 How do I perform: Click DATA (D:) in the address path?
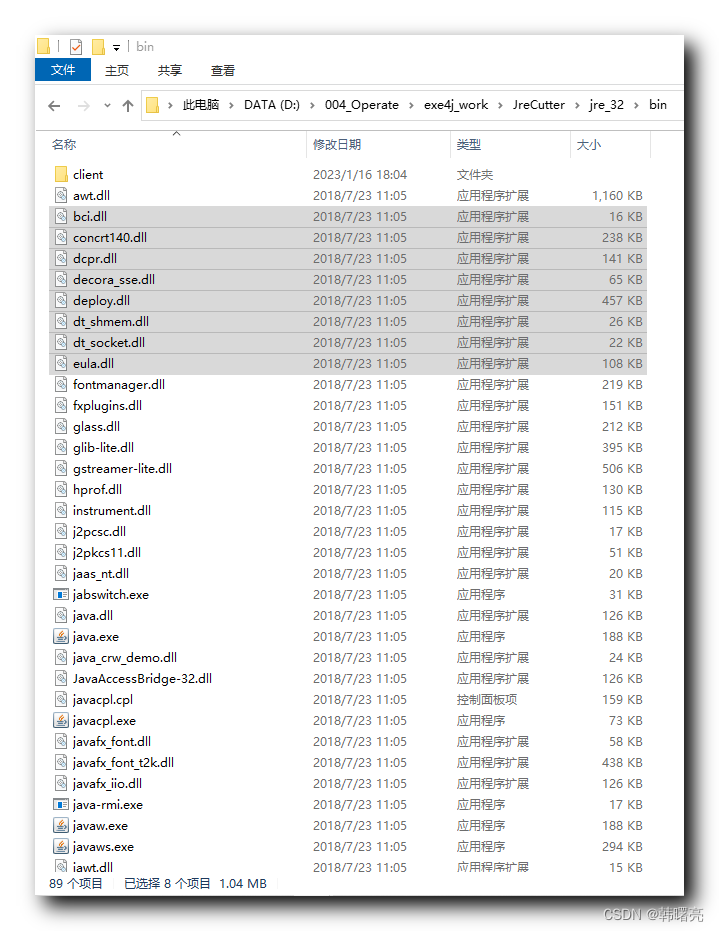tap(271, 105)
